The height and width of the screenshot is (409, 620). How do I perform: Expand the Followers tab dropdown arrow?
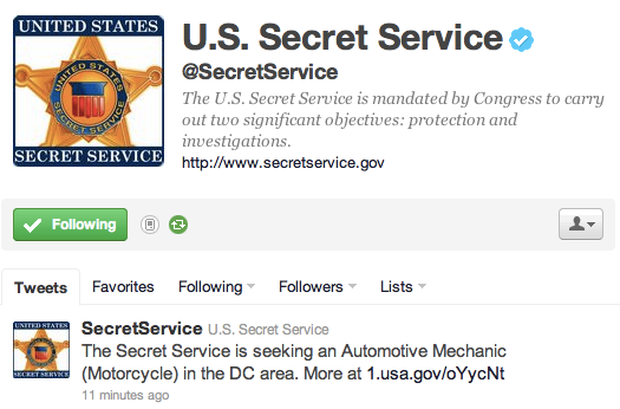(353, 286)
